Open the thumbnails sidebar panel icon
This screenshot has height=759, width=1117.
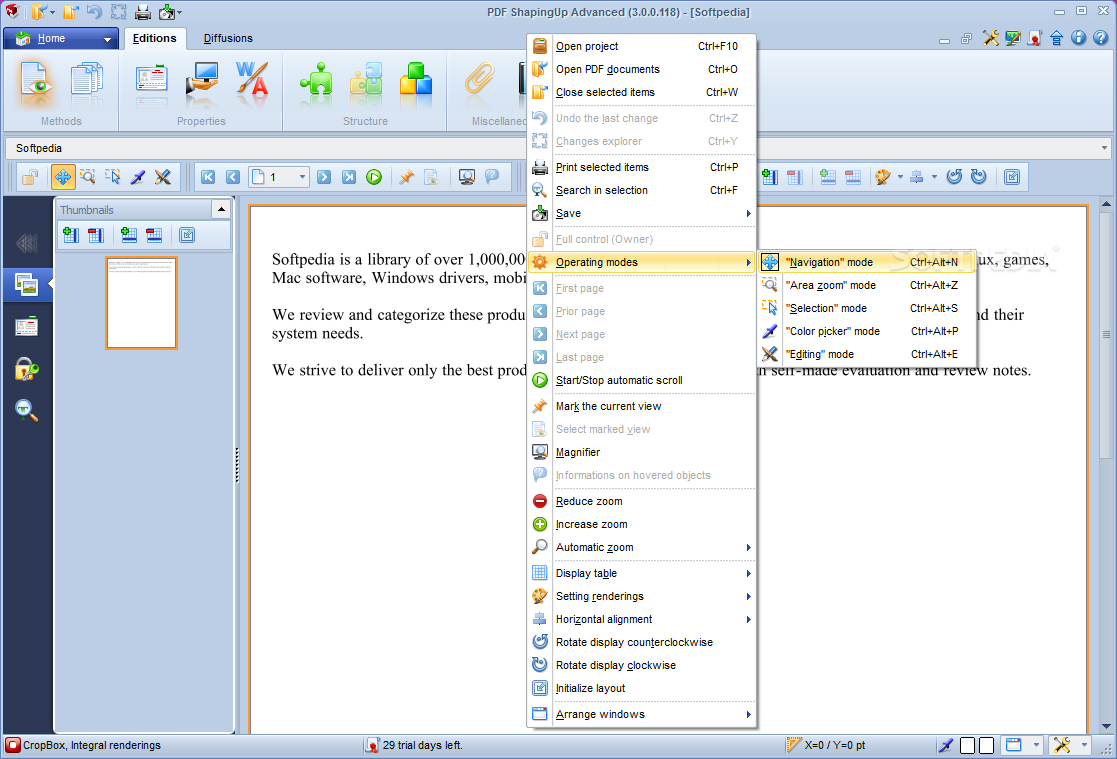[x=26, y=285]
